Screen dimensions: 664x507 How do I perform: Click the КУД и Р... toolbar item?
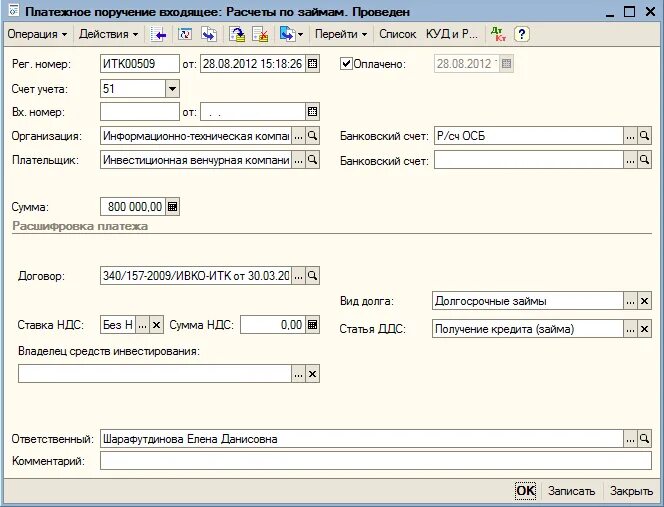click(452, 34)
